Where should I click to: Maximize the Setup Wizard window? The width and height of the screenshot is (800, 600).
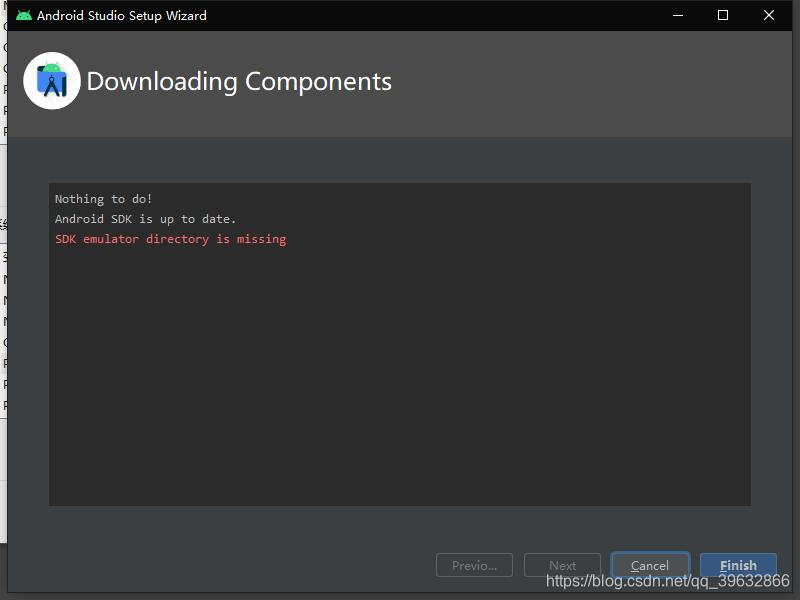pyautogui.click(x=723, y=15)
